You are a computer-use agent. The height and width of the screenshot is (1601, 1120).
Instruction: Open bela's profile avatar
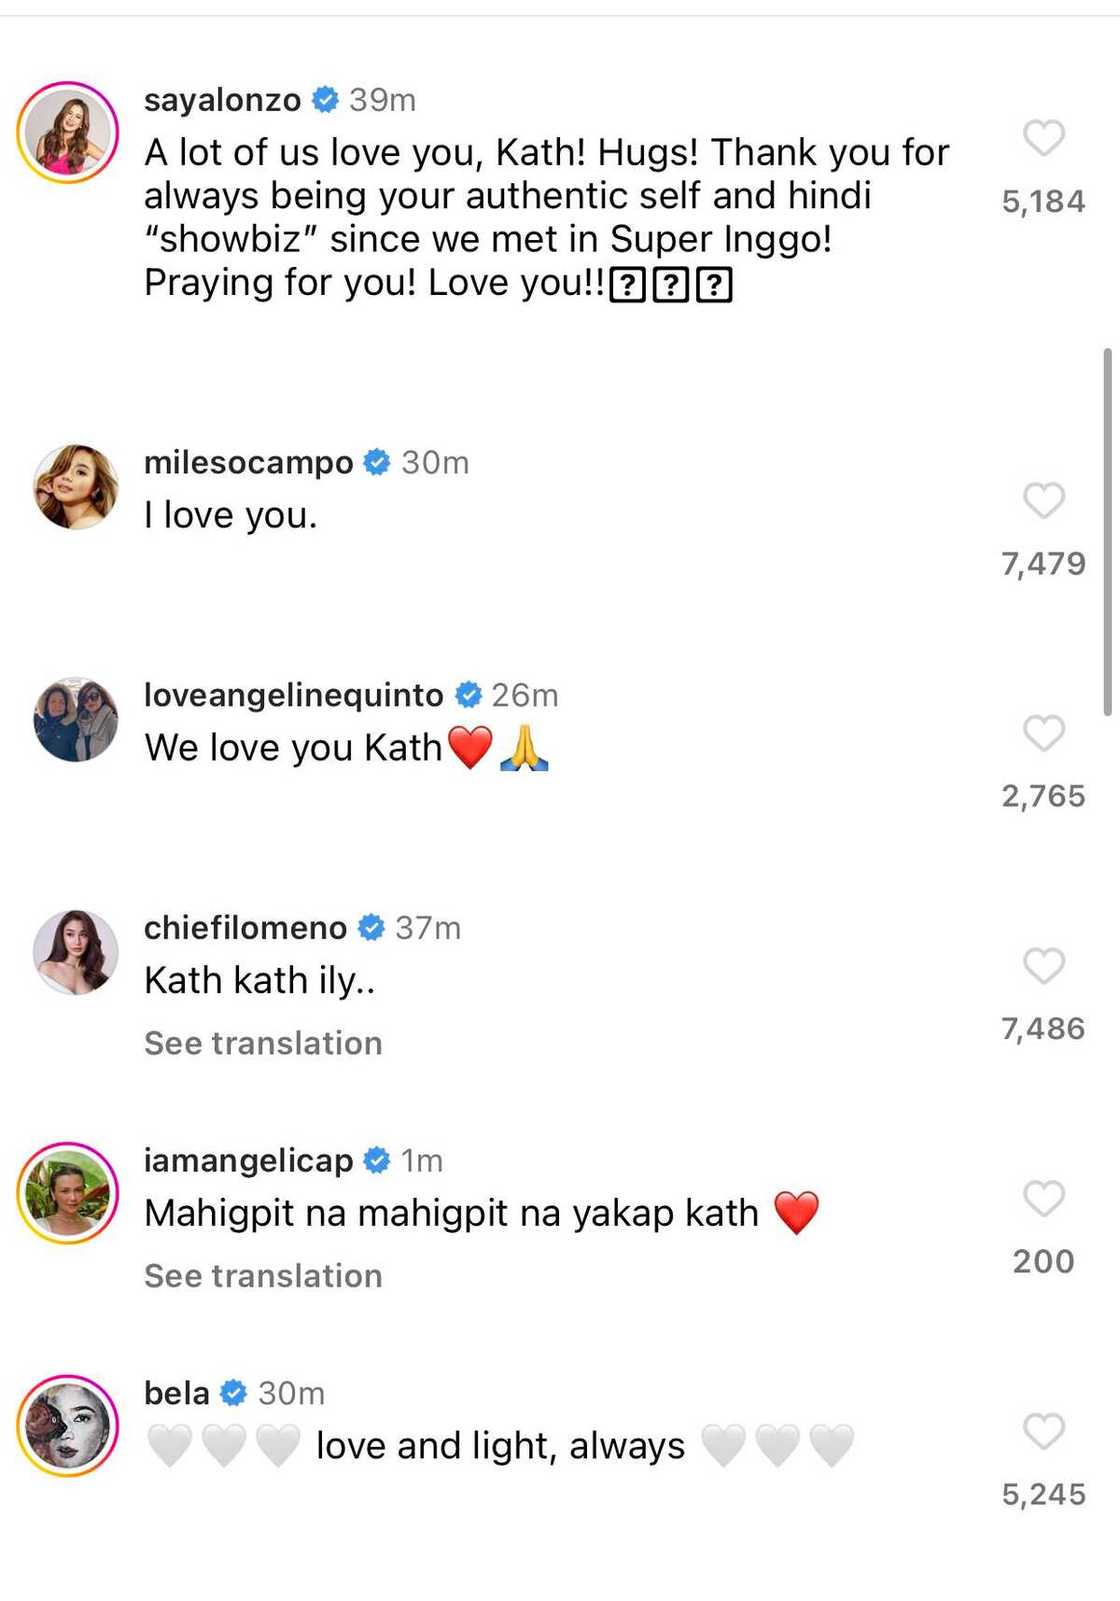point(68,1425)
